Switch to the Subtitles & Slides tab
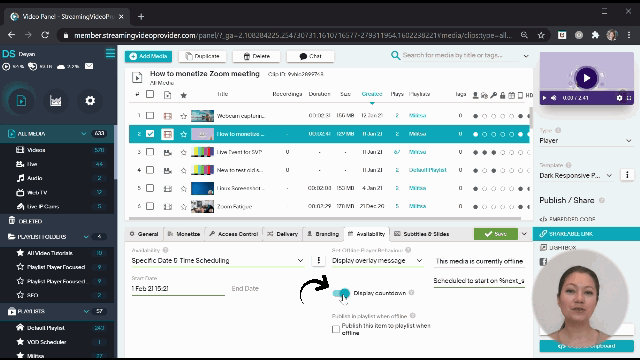The height and width of the screenshot is (360, 640). click(x=422, y=234)
